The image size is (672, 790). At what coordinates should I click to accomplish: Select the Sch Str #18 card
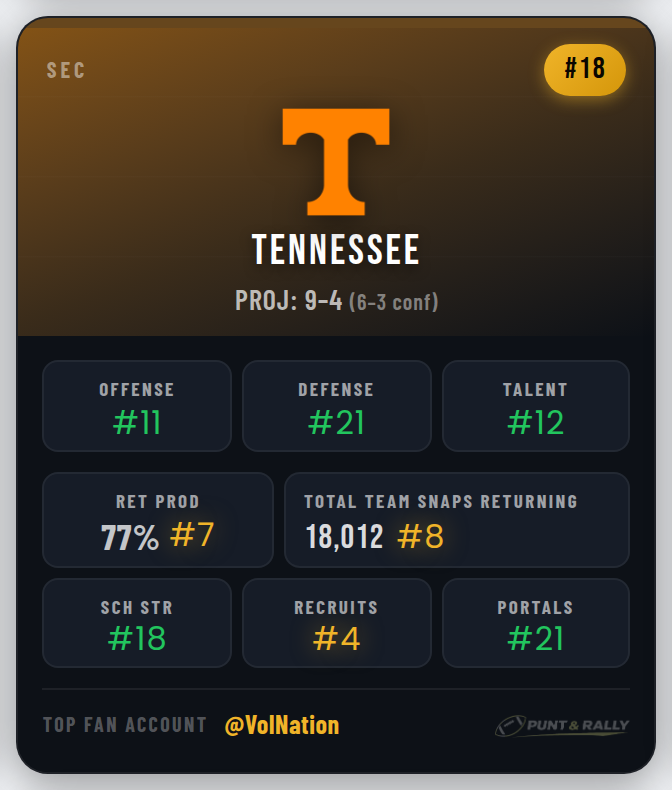point(137,623)
